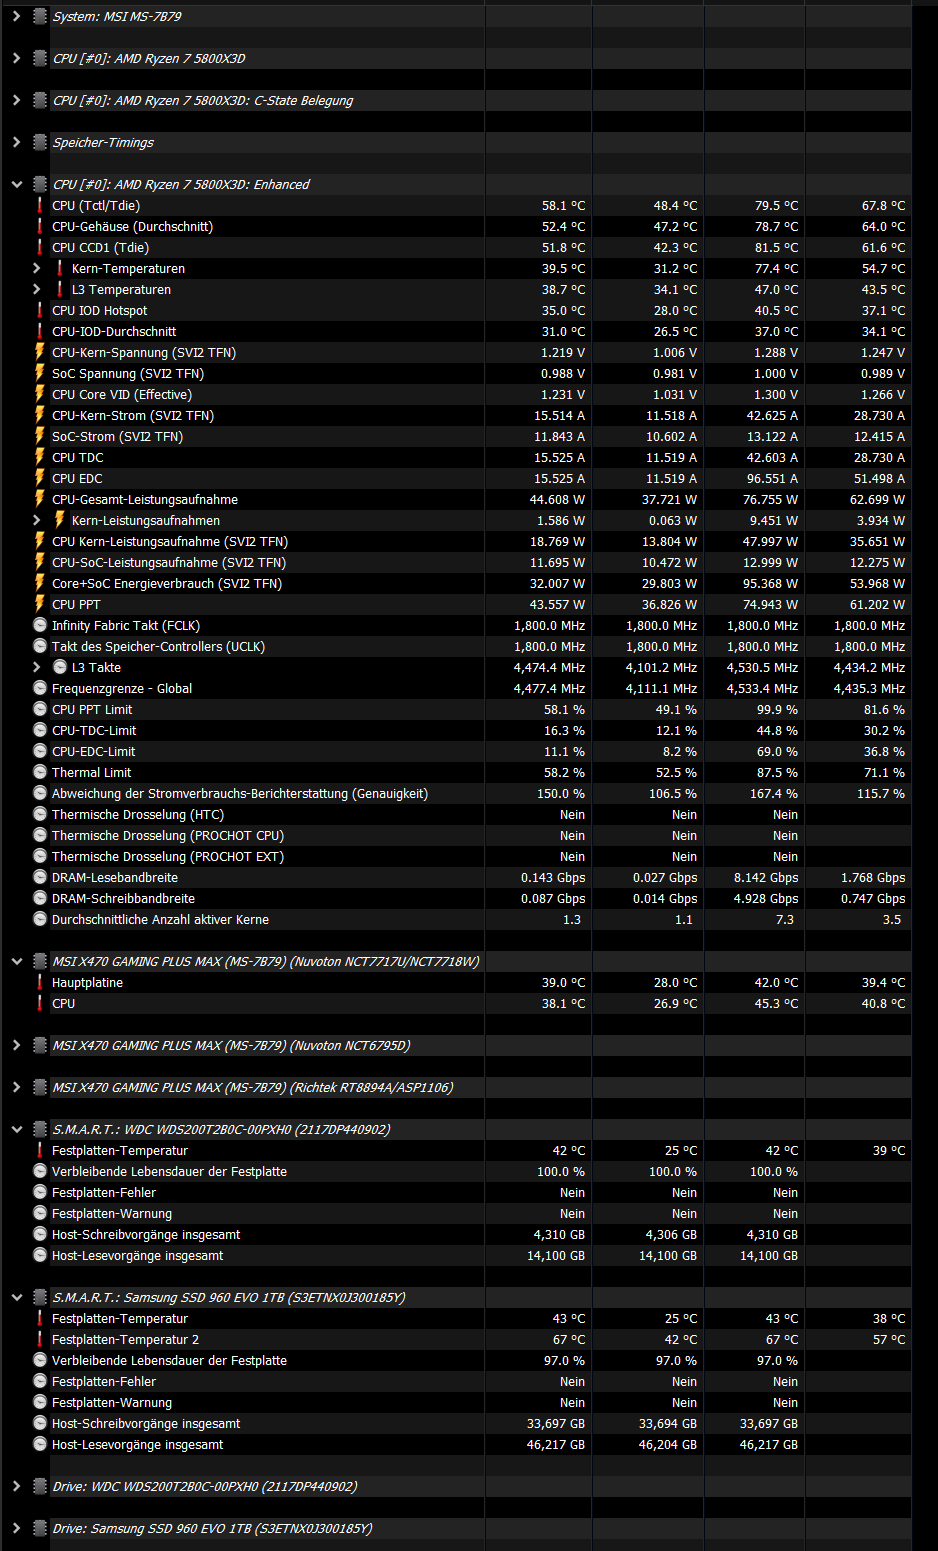
Task: Click lightning icon of CPU TDC
Action: pyautogui.click(x=40, y=457)
